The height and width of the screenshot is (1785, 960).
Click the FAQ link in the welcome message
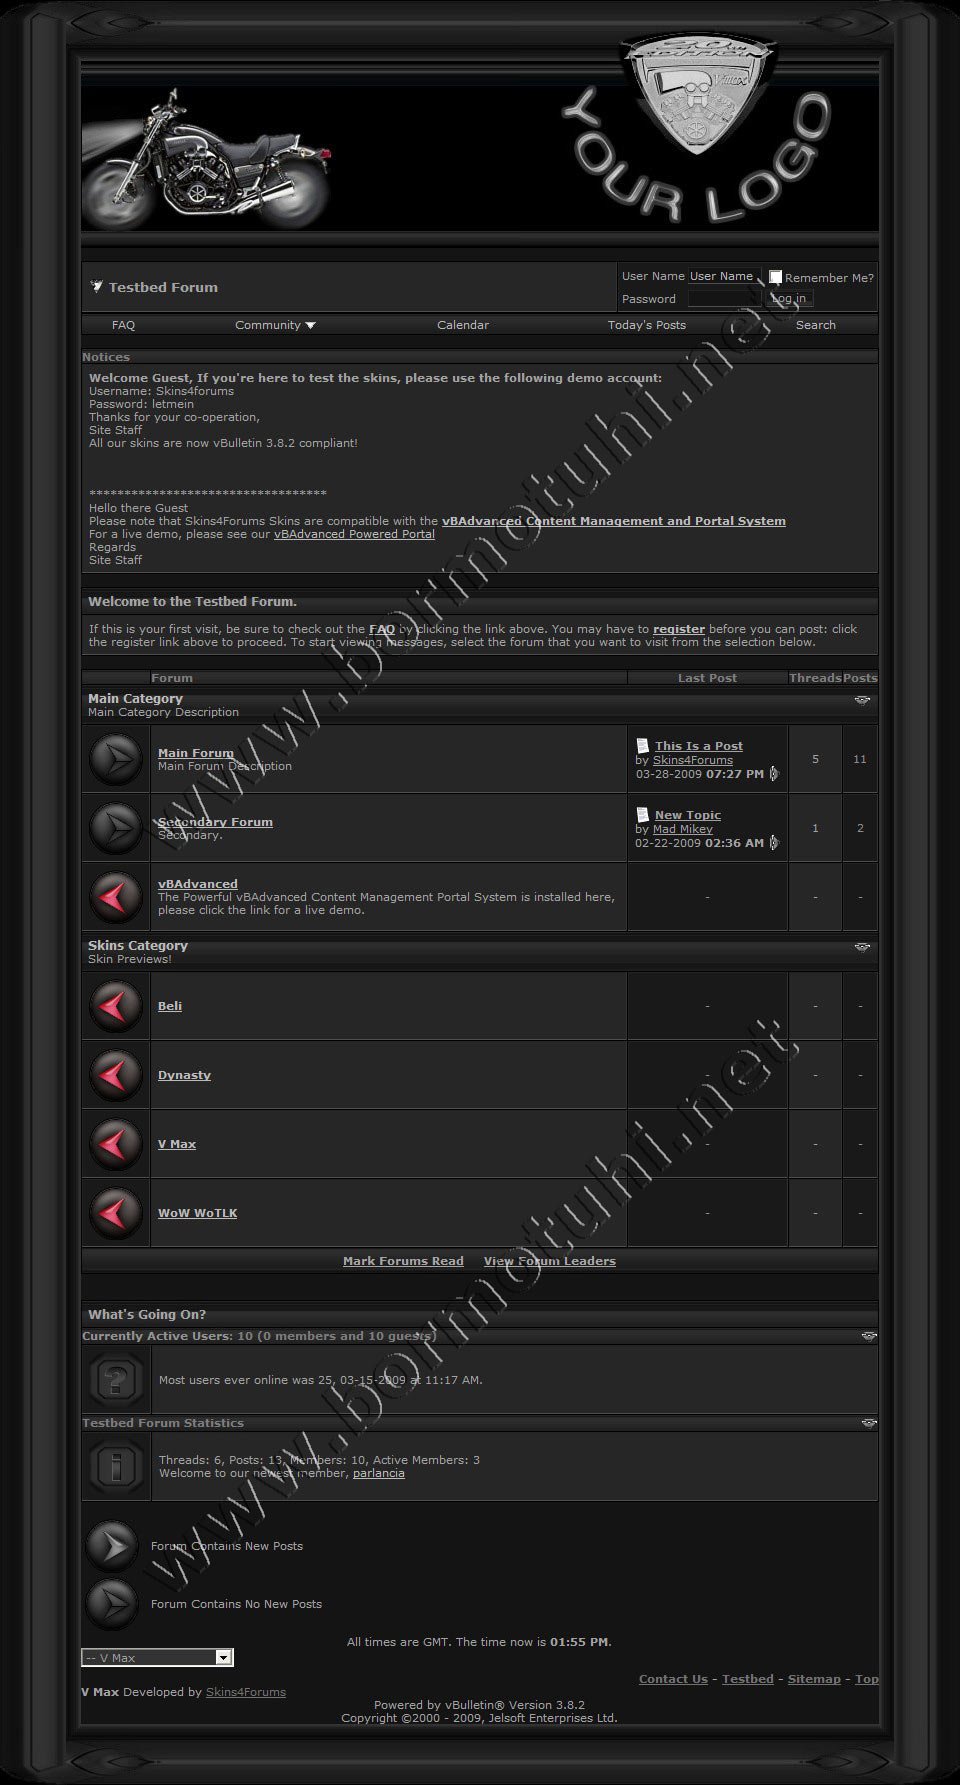pyautogui.click(x=382, y=629)
